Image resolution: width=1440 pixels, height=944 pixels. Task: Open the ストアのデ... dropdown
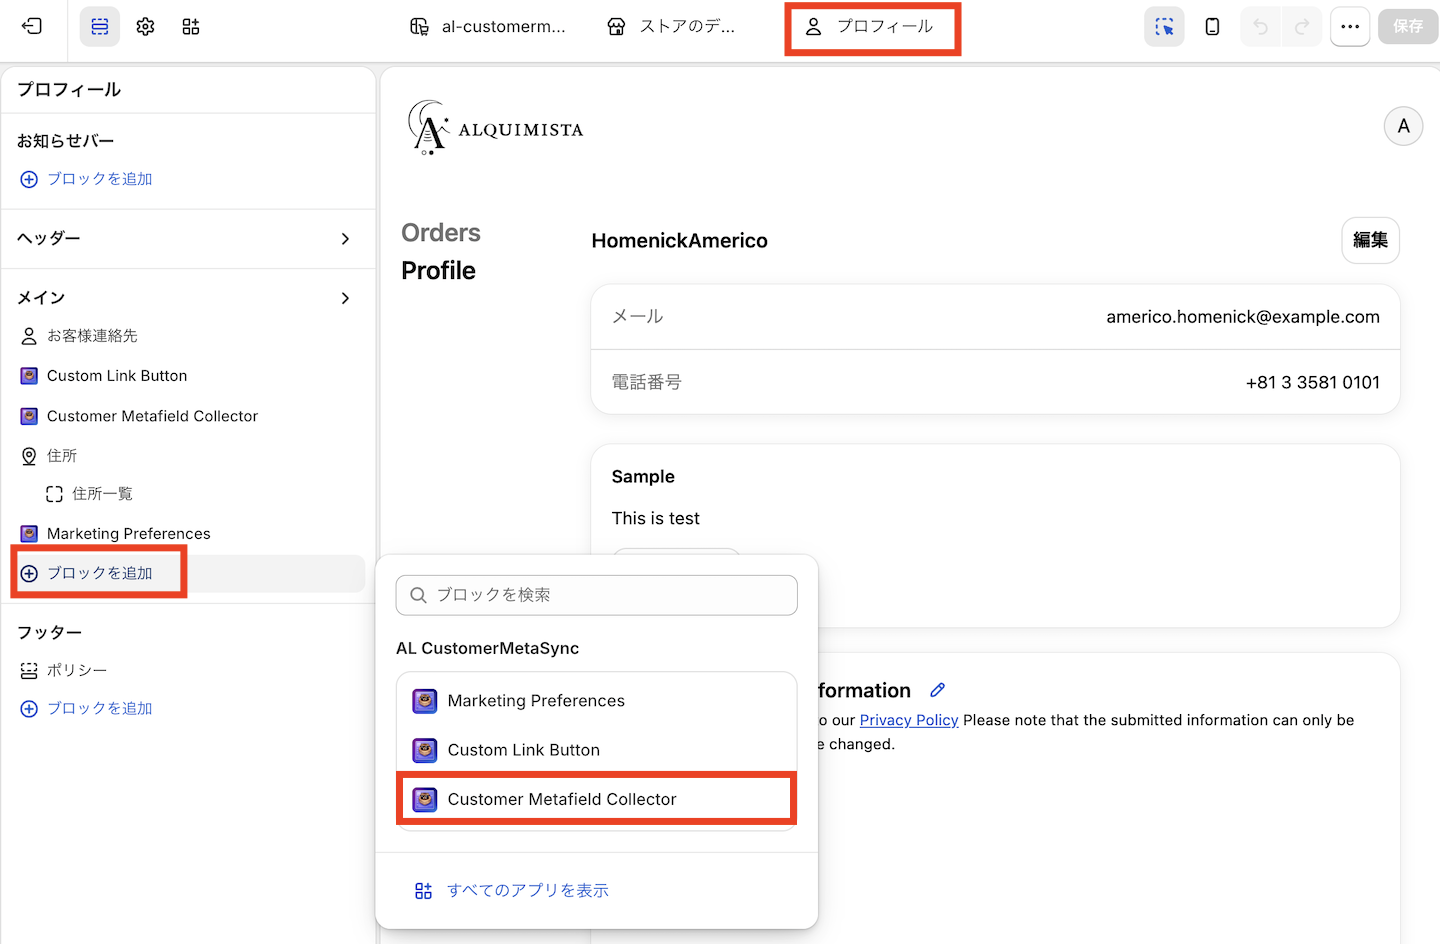point(672,27)
